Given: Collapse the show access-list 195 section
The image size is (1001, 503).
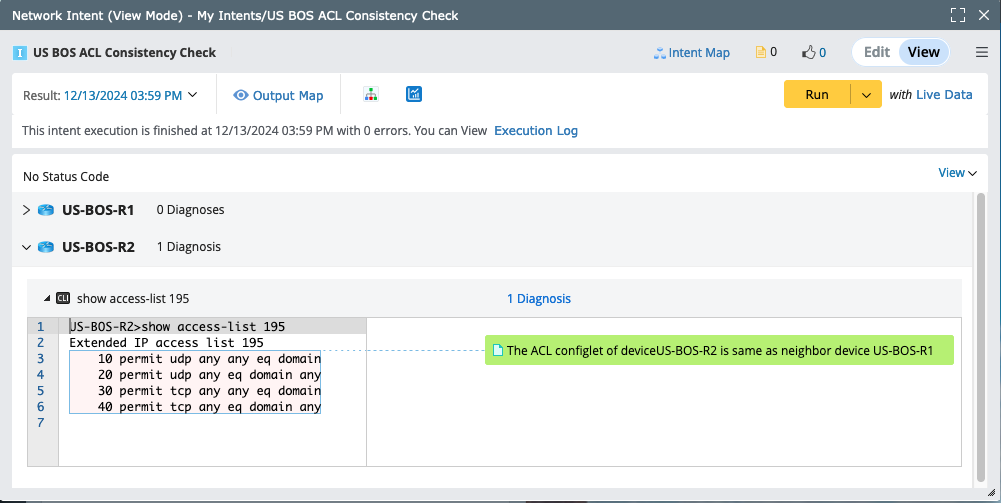Looking at the screenshot, I should 45,298.
